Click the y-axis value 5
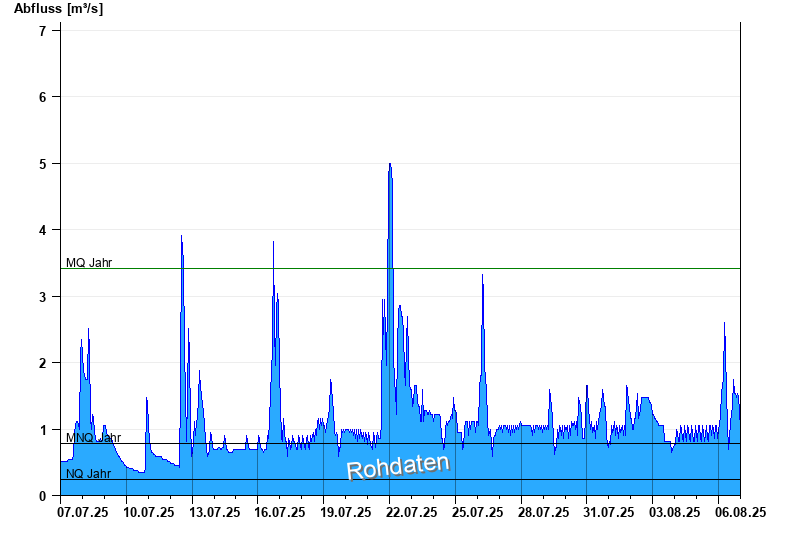This screenshot has width=800, height=550. [x=42, y=164]
